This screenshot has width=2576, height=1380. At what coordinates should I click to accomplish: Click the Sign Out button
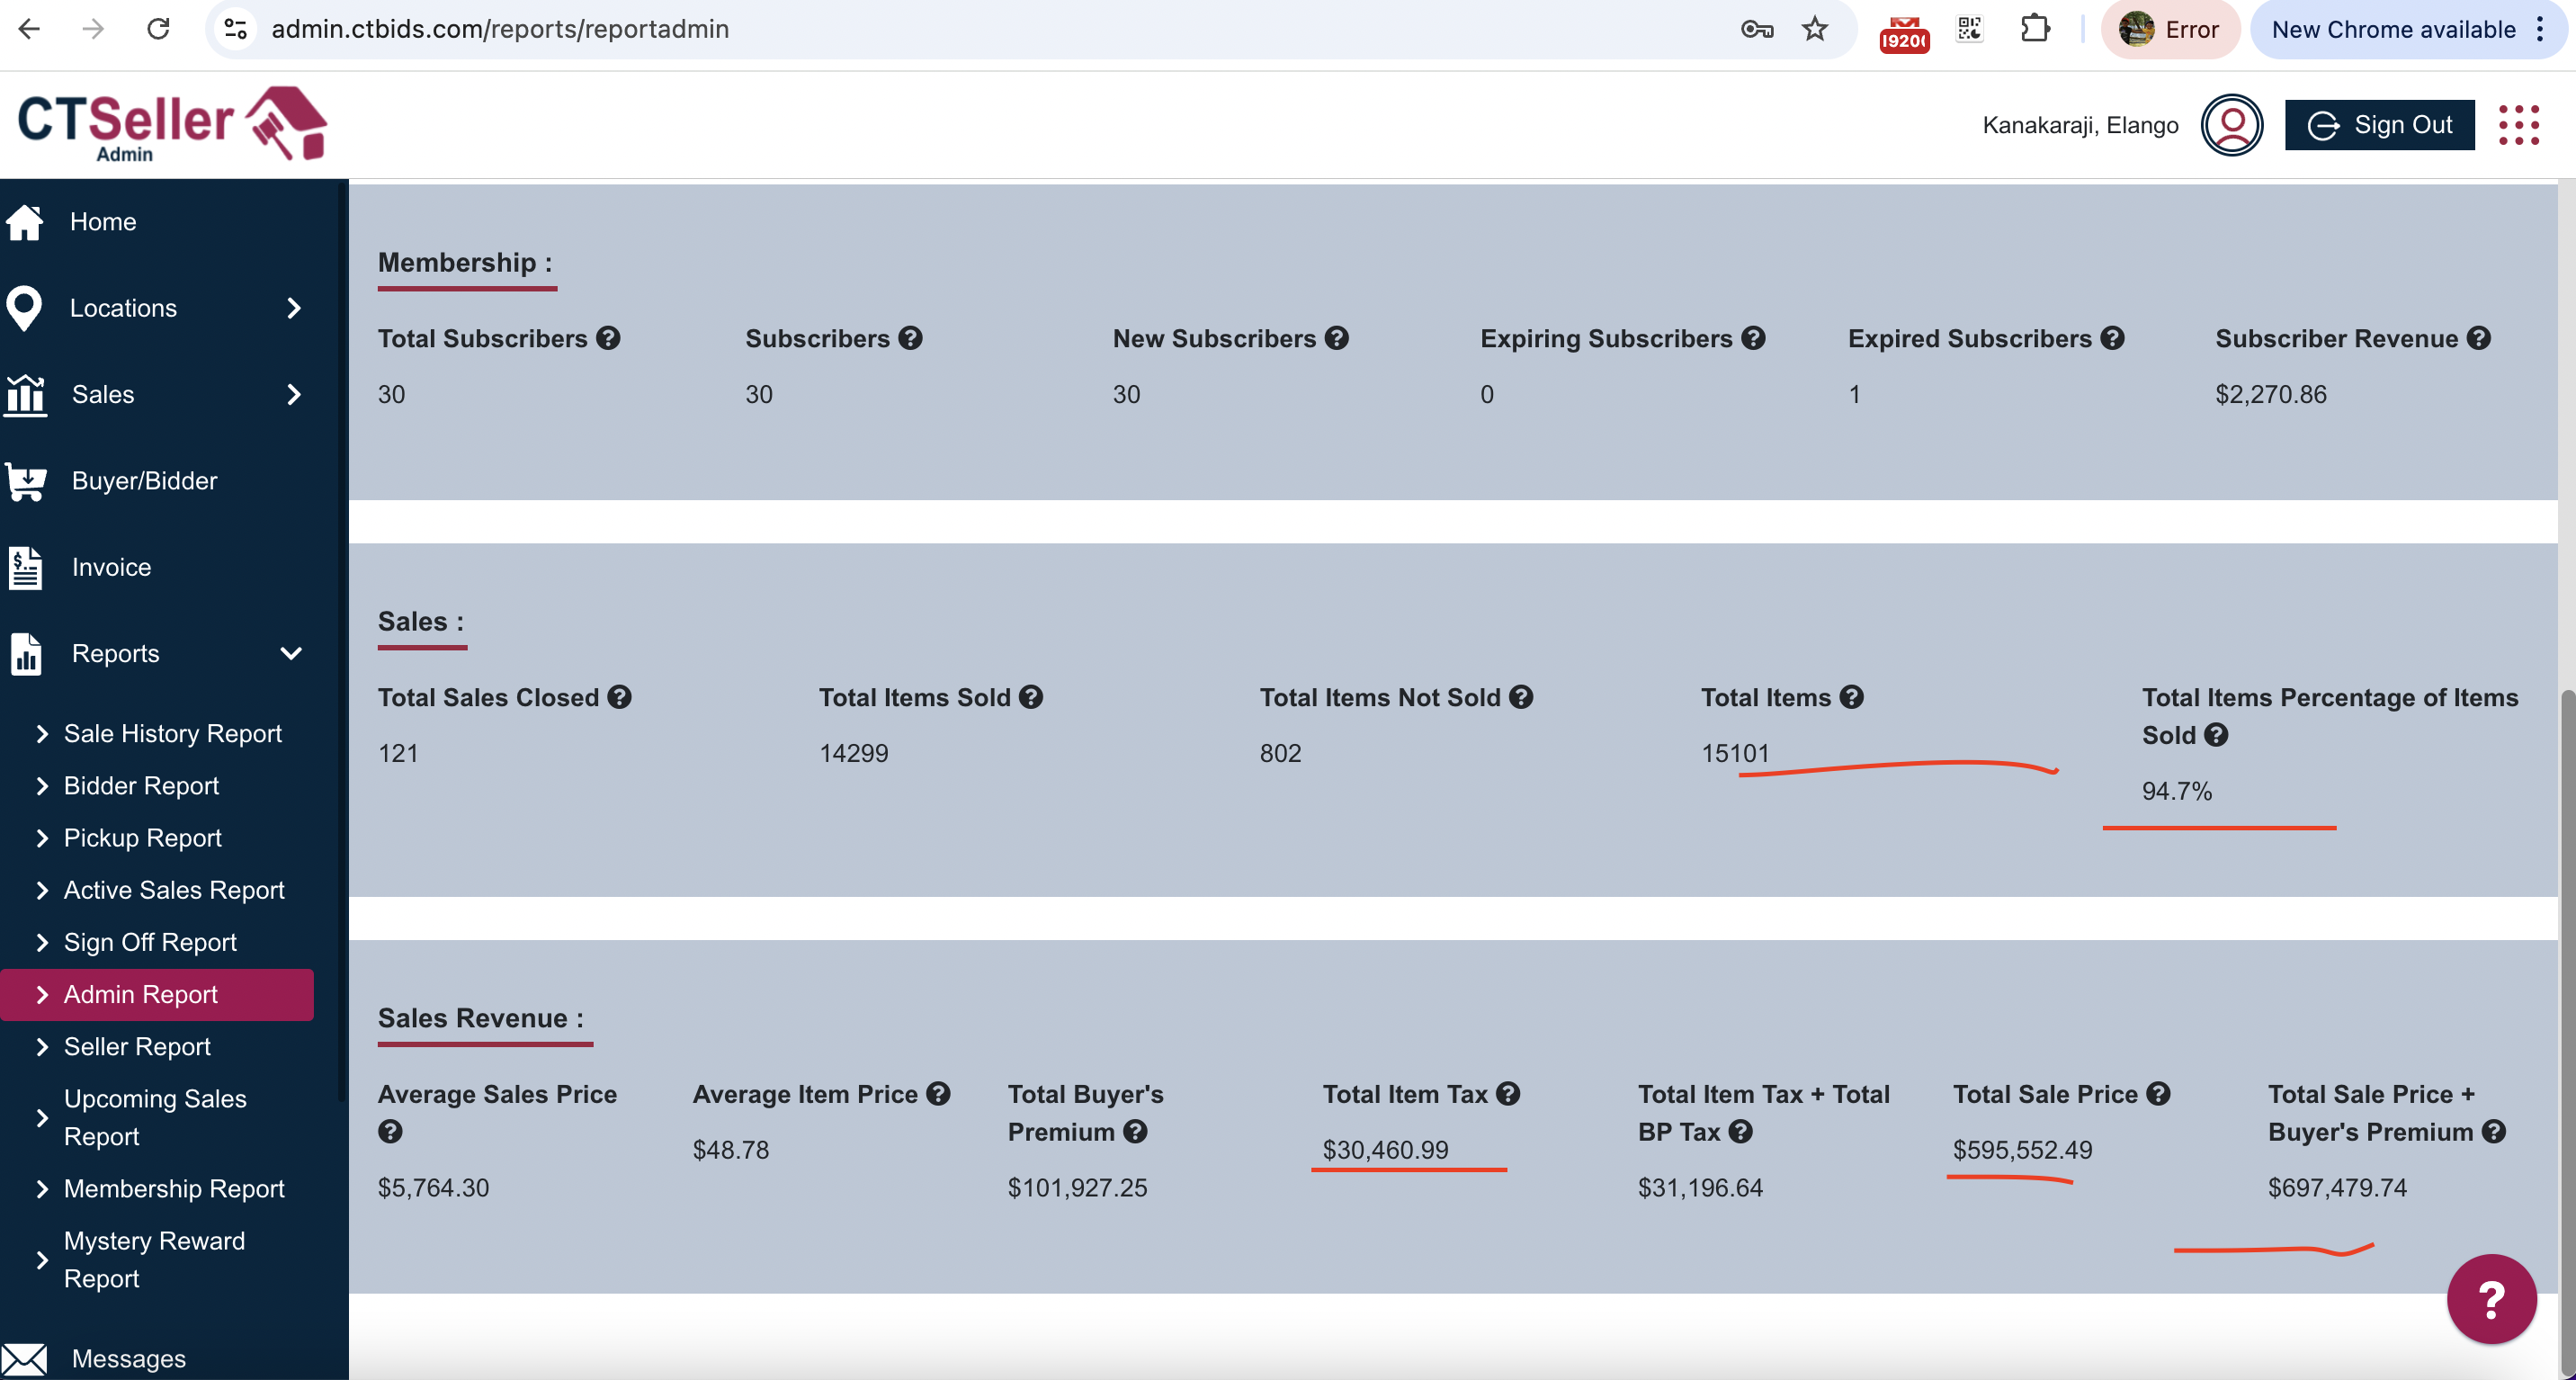click(x=2379, y=125)
